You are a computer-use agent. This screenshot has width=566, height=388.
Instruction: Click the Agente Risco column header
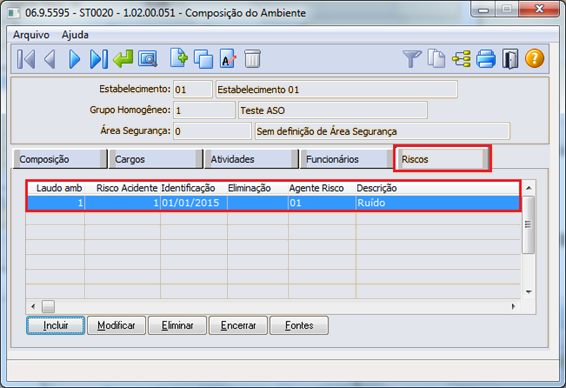tap(322, 188)
